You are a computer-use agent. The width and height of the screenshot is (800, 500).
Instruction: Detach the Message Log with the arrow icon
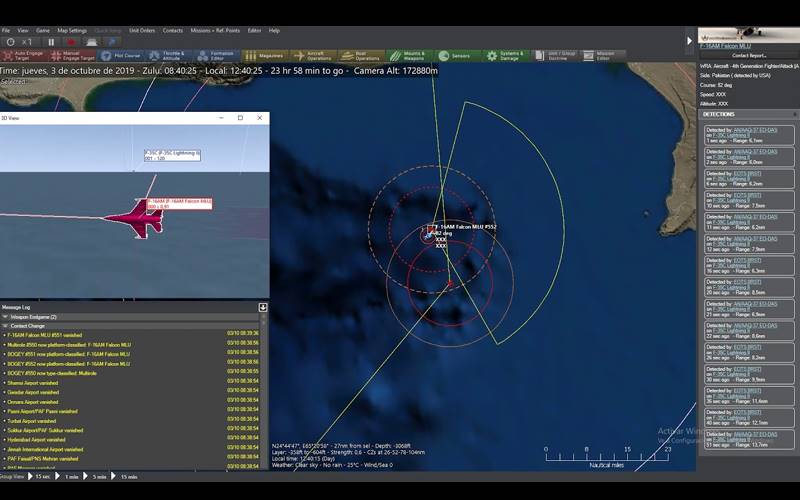point(263,307)
